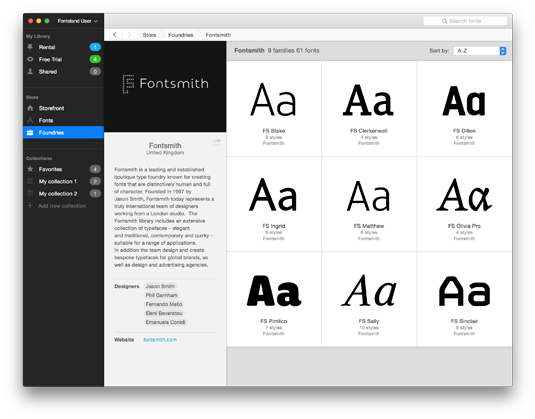This screenshot has height=419, width=535.
Task: Click the My collection 2 list icon
Action: 30,193
